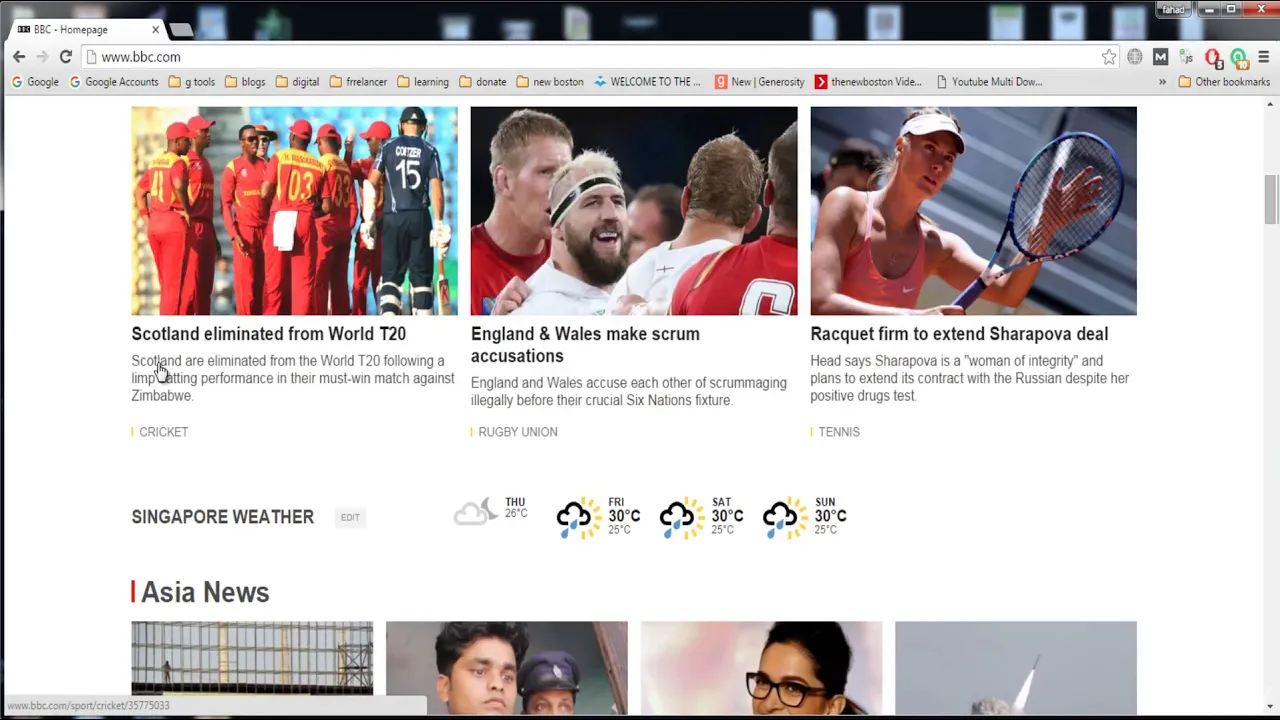This screenshot has height=720, width=1280.
Task: Open headline Racquet firm to extend Sharapova deal
Action: (959, 334)
